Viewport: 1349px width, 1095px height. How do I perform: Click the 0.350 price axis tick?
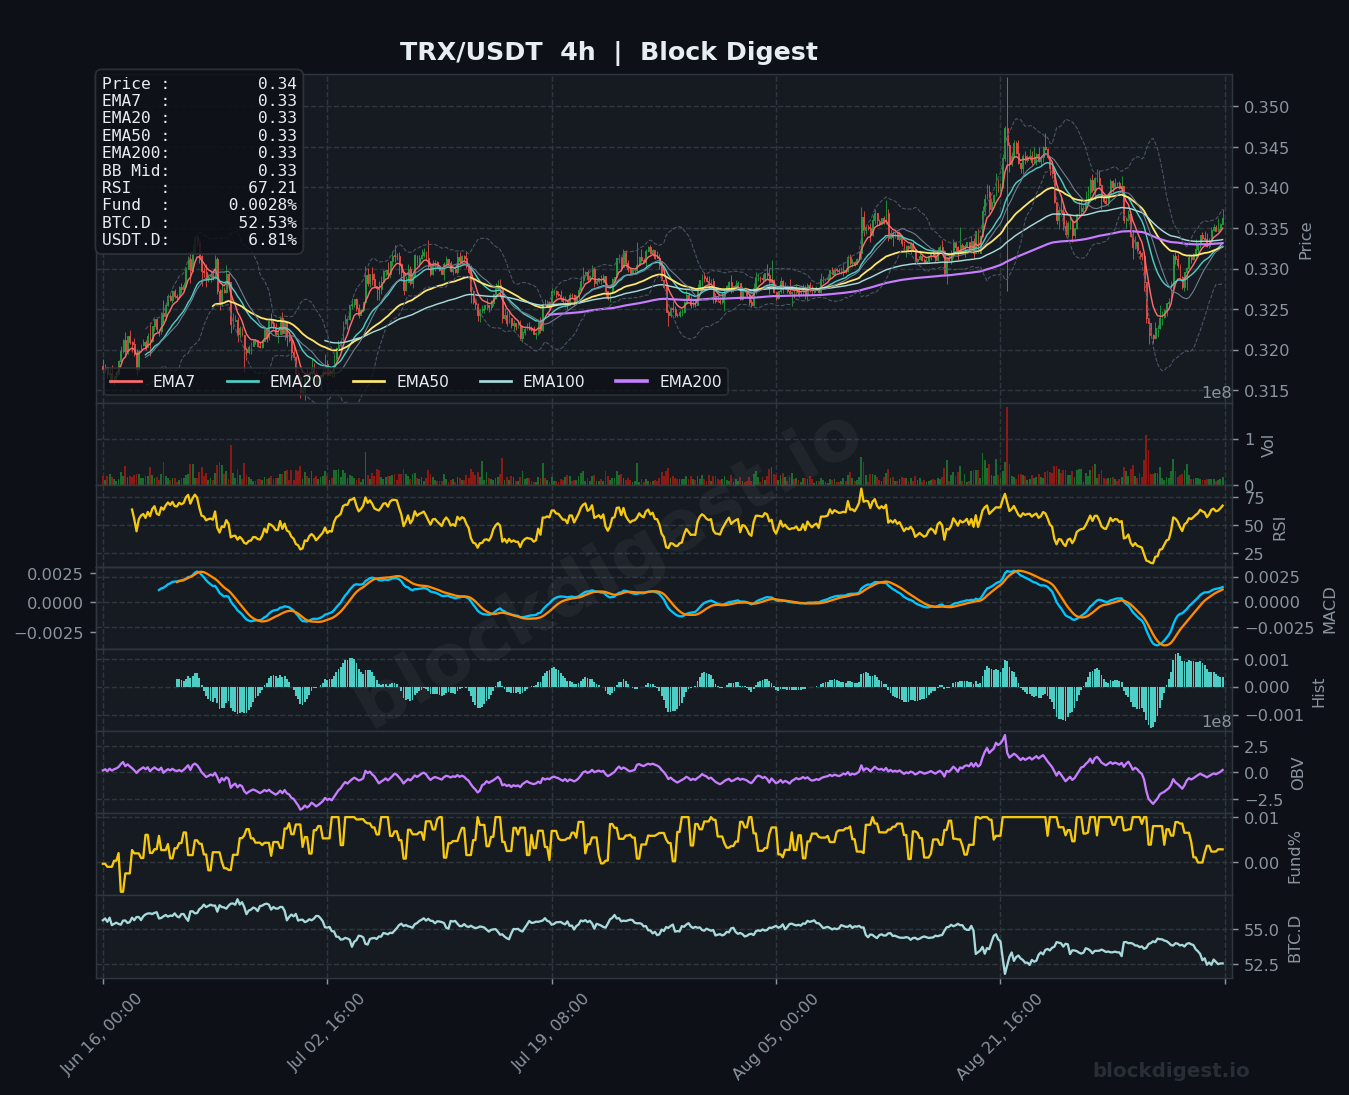1267,108
